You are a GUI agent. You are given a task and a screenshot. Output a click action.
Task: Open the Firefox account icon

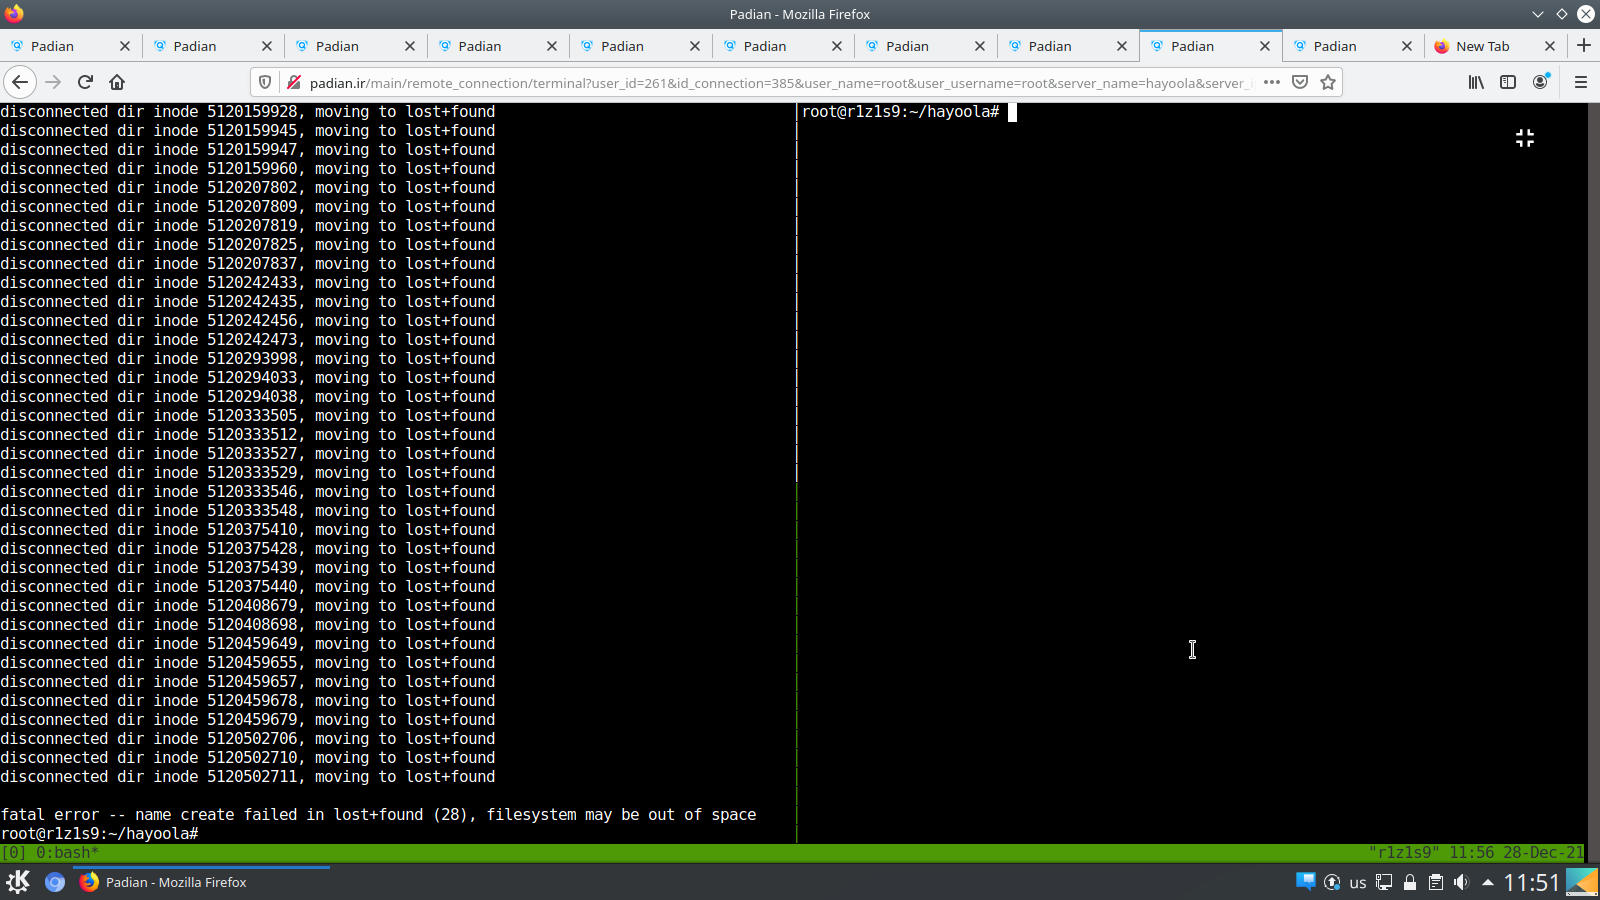click(1541, 82)
